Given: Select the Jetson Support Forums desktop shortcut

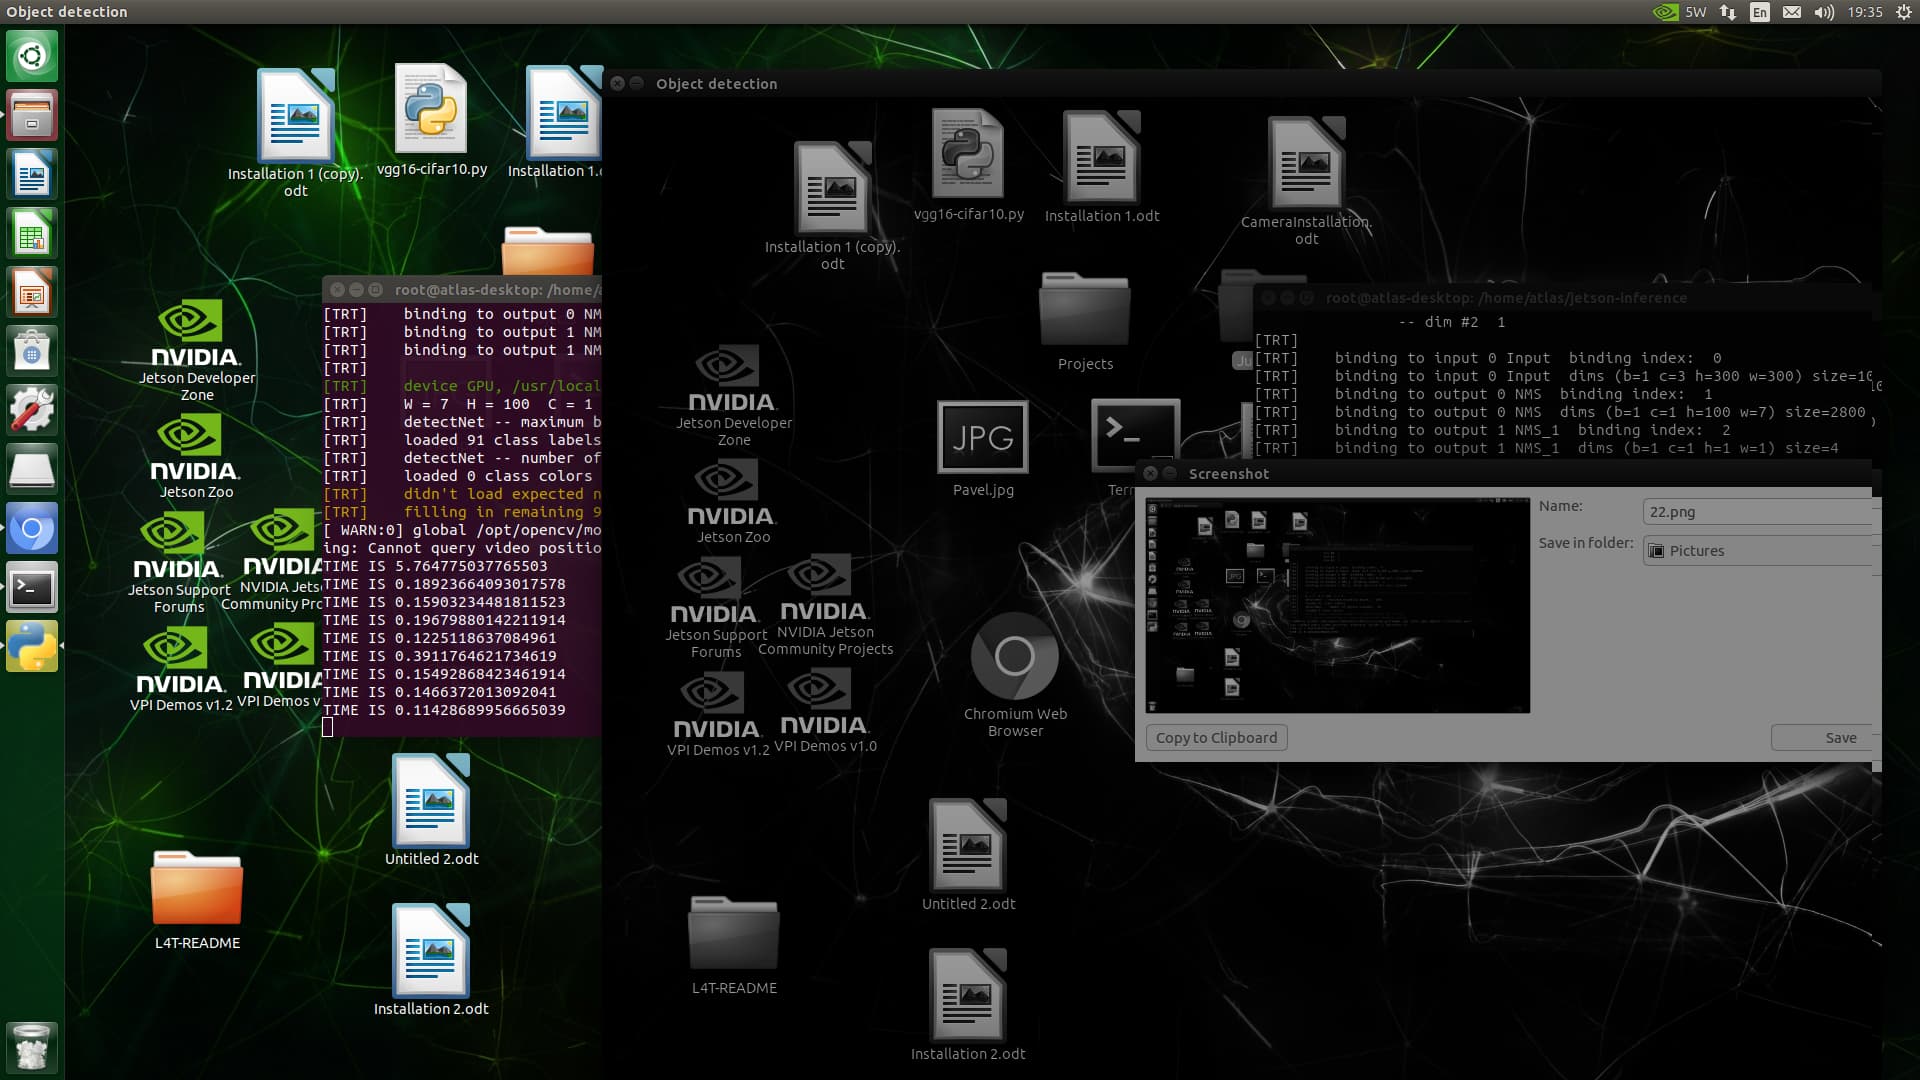Looking at the screenshot, I should pyautogui.click(x=178, y=564).
